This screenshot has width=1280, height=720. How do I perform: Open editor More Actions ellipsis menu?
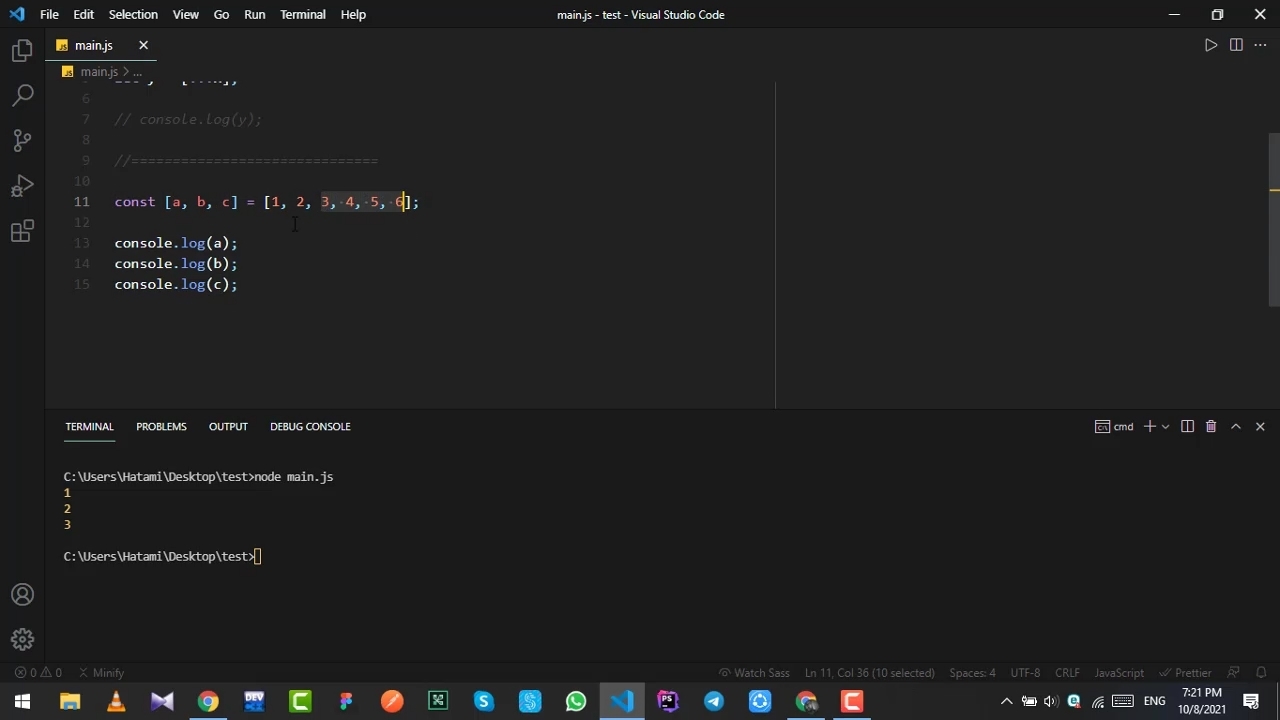coord(1260,45)
